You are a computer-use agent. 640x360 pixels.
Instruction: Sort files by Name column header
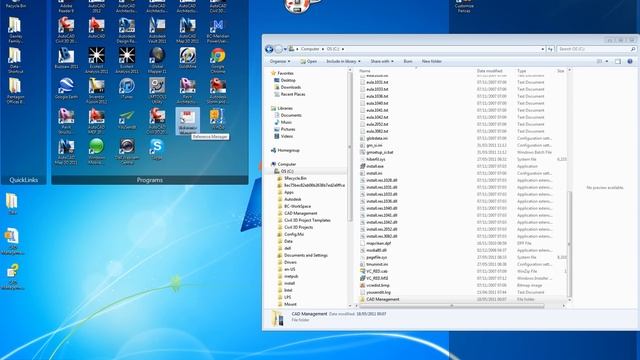coord(364,71)
